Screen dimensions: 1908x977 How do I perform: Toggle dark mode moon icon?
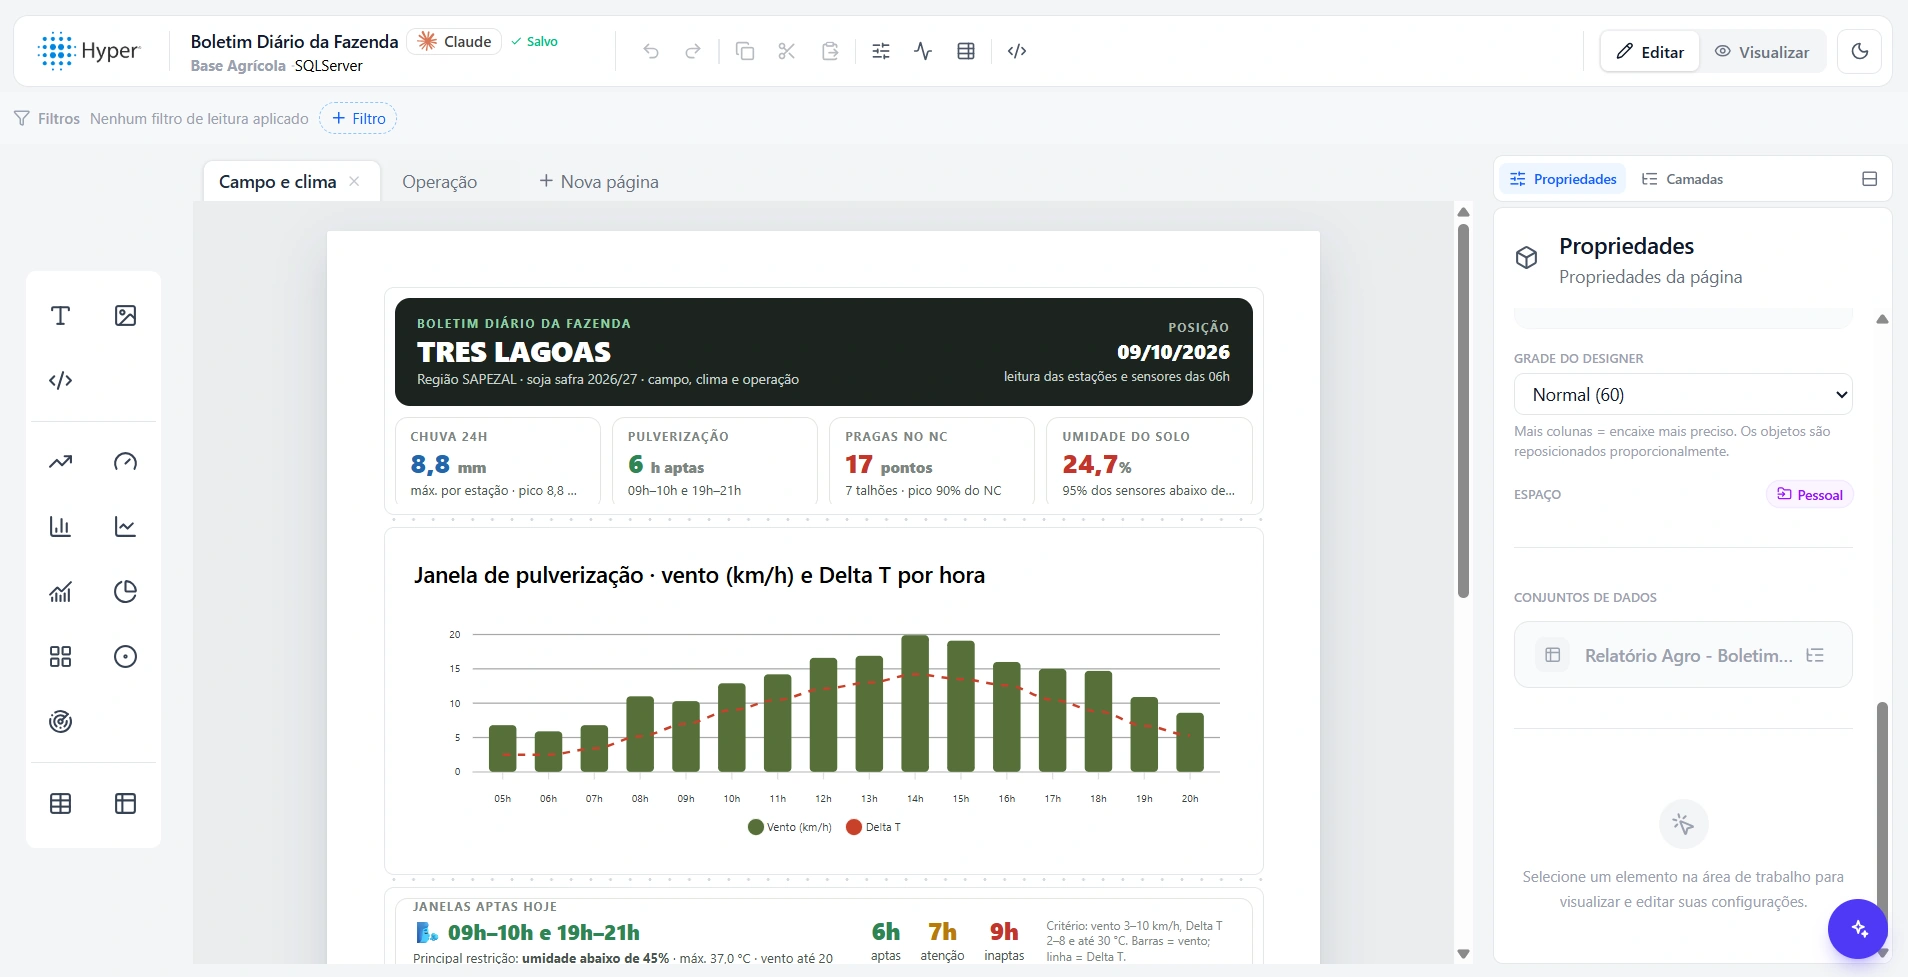coord(1860,51)
